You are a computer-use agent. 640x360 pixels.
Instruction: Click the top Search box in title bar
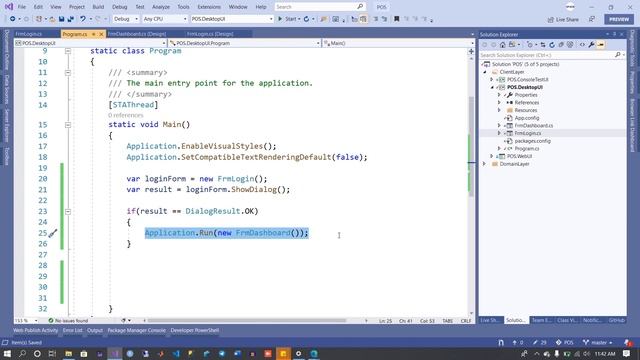click(x=319, y=7)
